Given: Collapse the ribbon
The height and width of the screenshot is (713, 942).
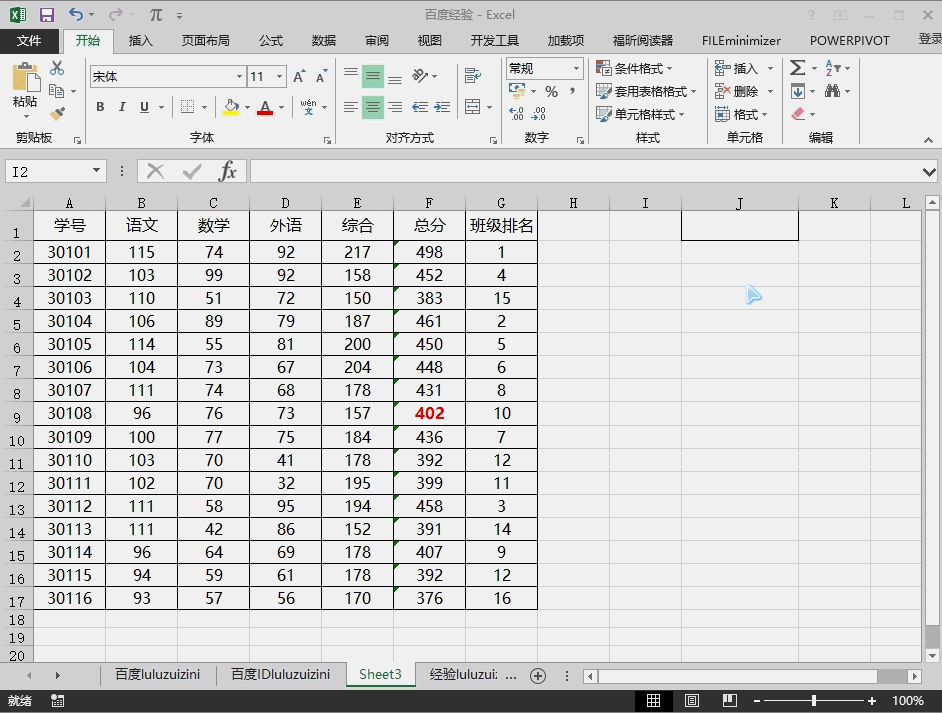Looking at the screenshot, I should click(x=928, y=139).
